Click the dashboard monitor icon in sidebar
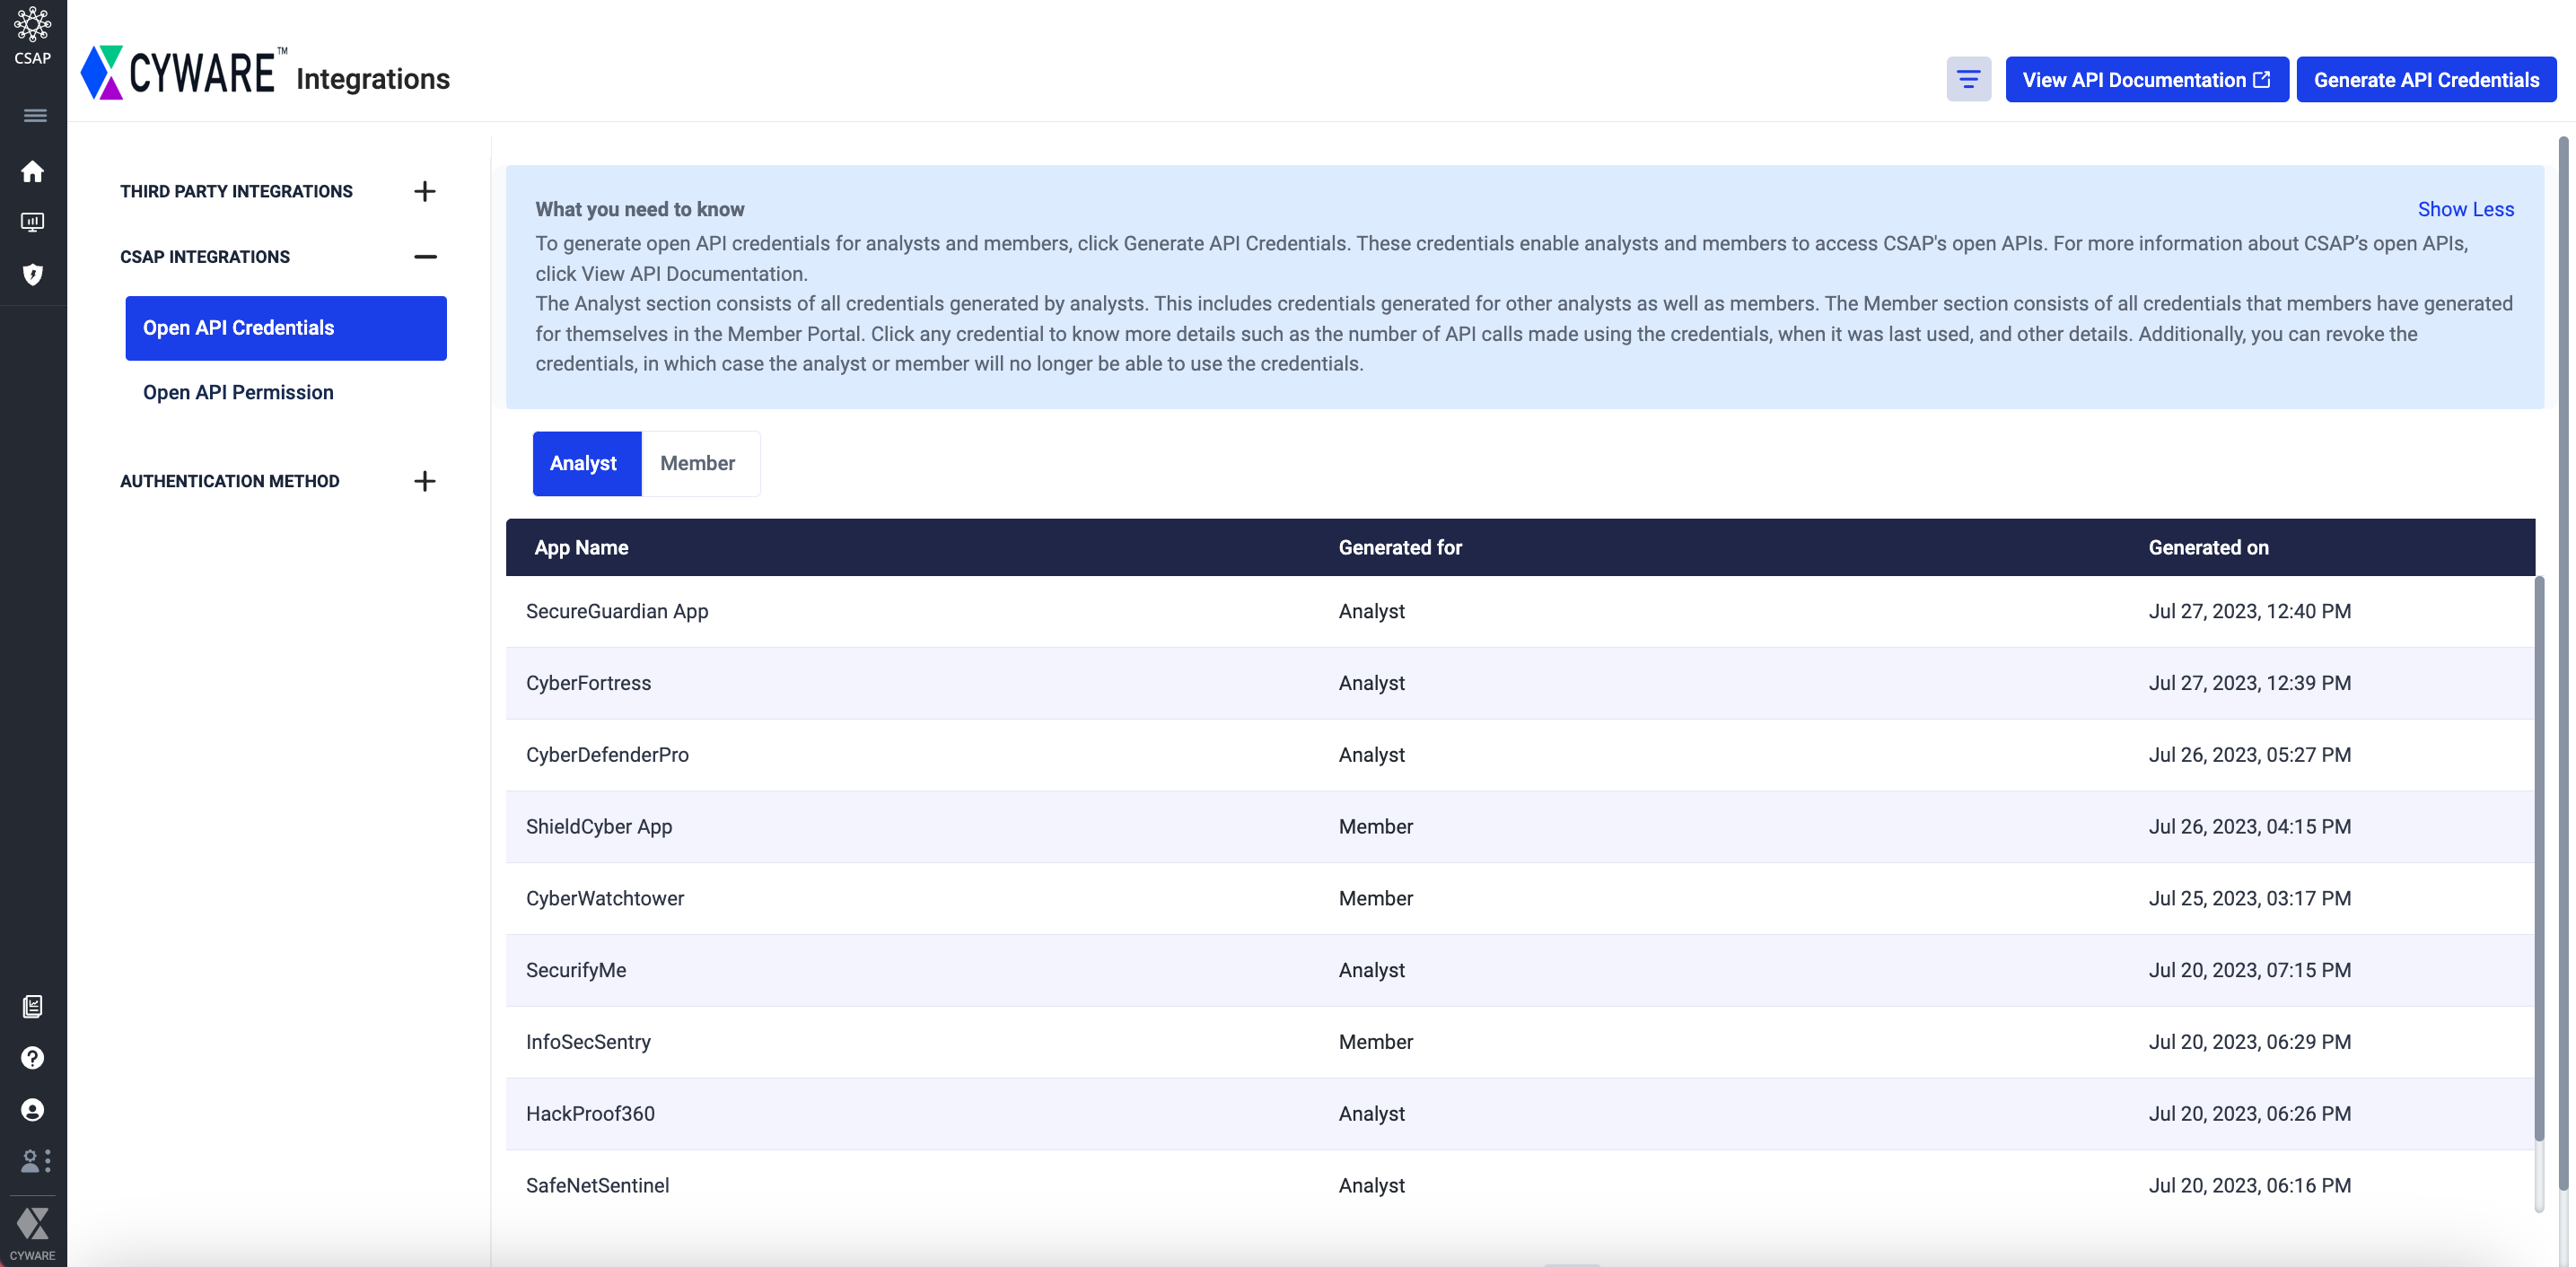The height and width of the screenshot is (1267, 2576). point(33,222)
